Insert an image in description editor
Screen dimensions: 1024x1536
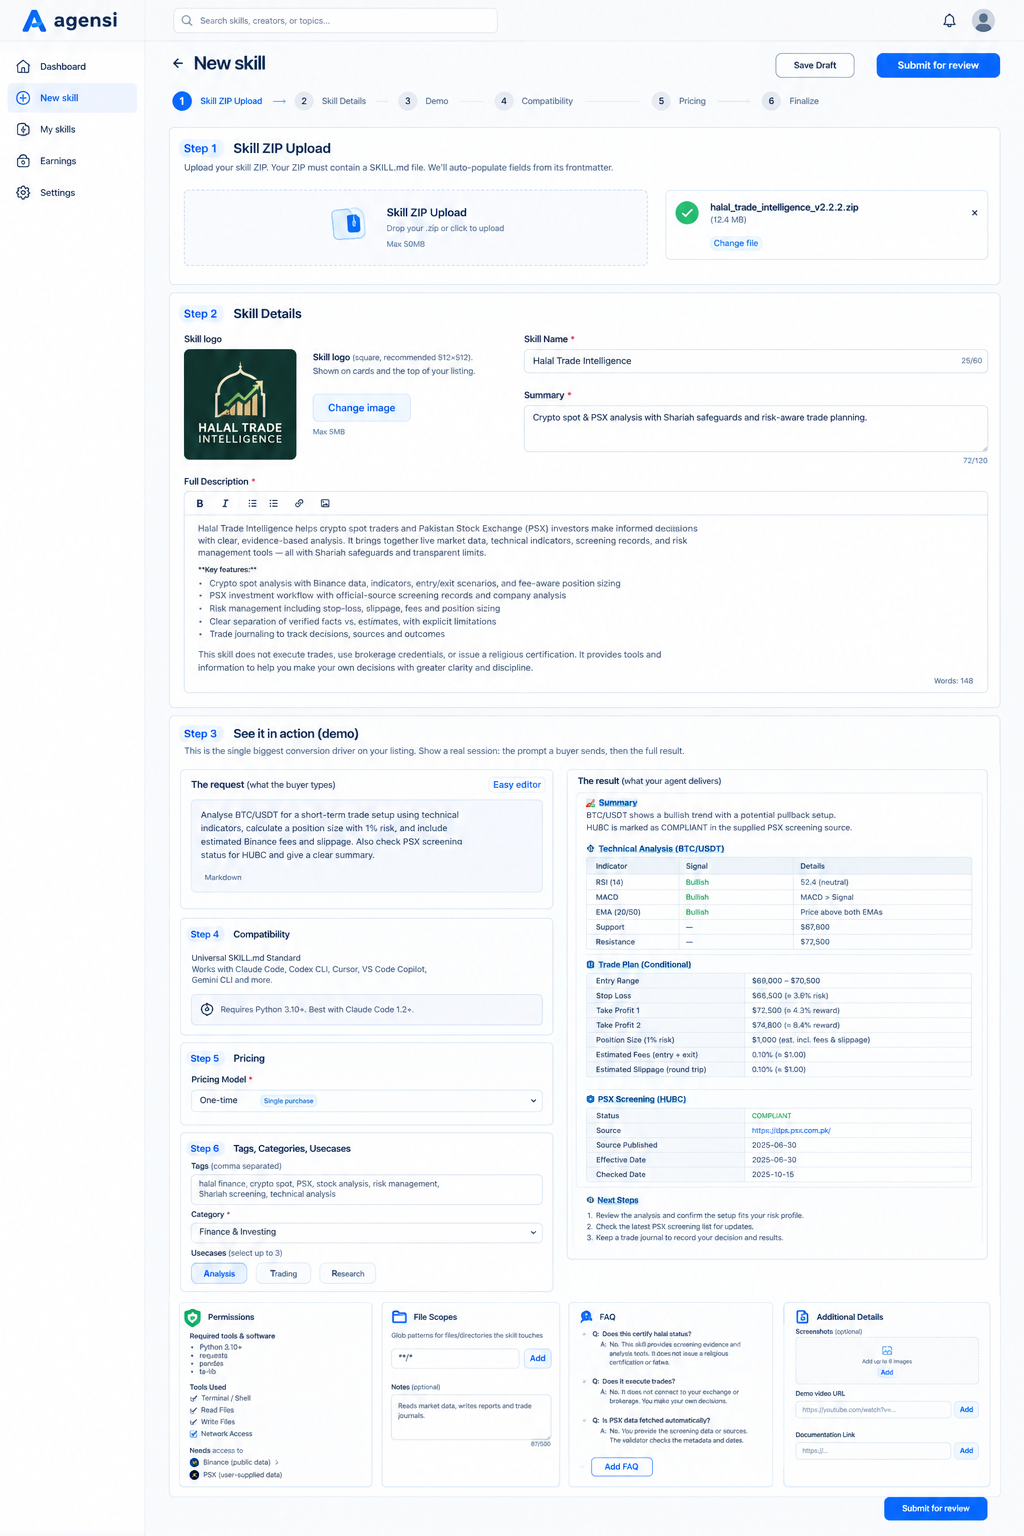[x=325, y=503]
